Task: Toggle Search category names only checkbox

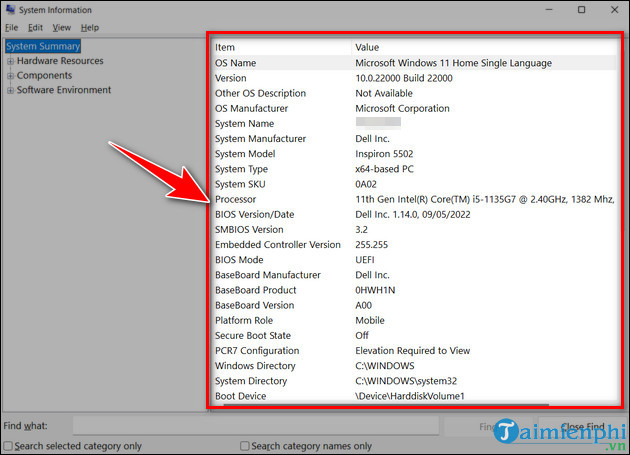Action: [x=245, y=446]
